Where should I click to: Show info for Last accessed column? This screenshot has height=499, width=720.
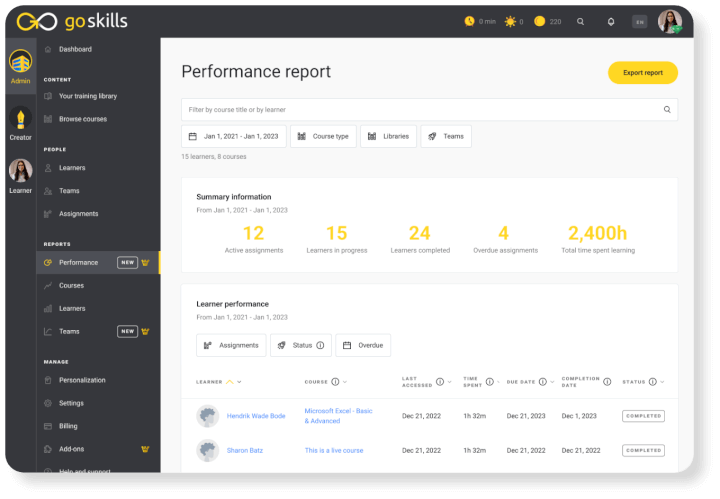coord(440,382)
